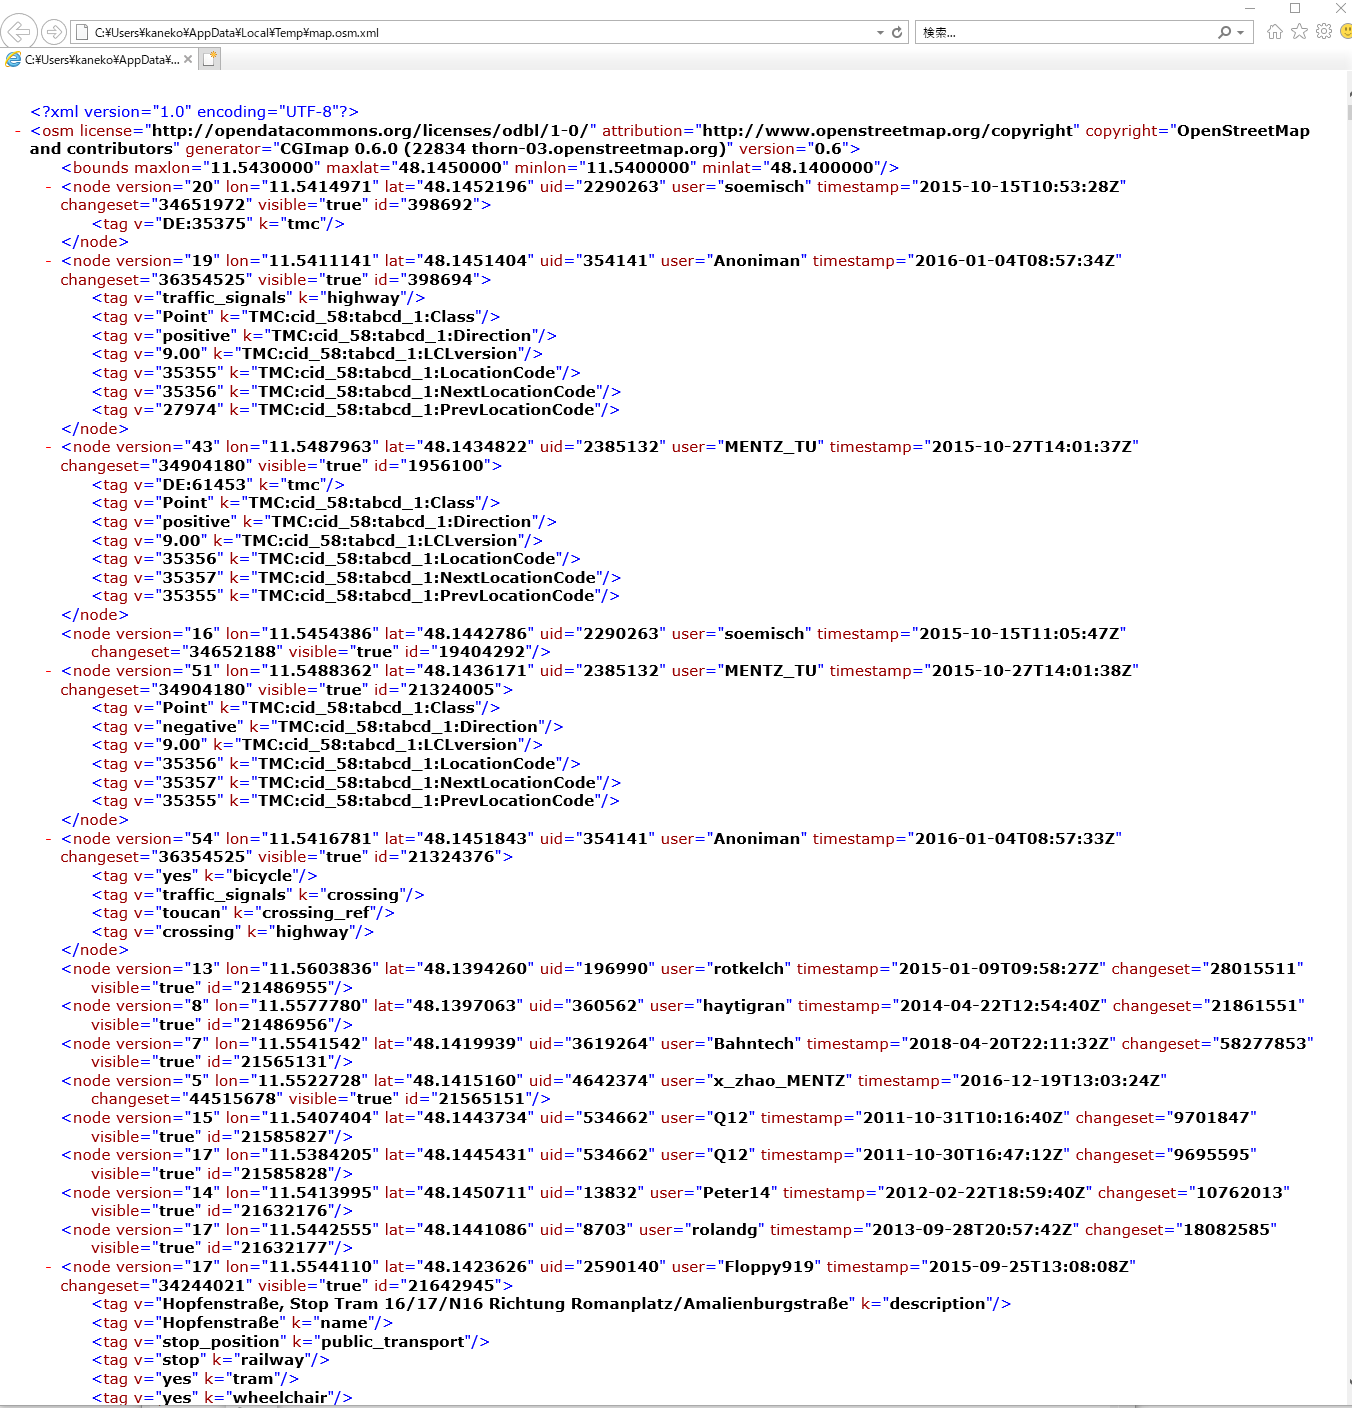Click the 検索... search box
Image resolution: width=1352 pixels, height=1408 pixels.
[1065, 32]
